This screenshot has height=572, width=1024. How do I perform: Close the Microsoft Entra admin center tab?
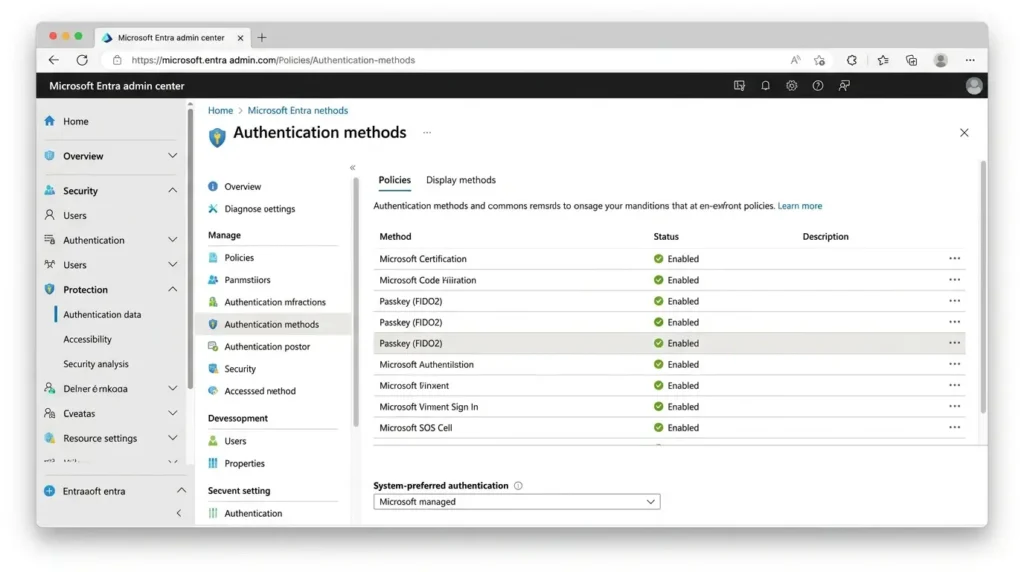(x=240, y=38)
